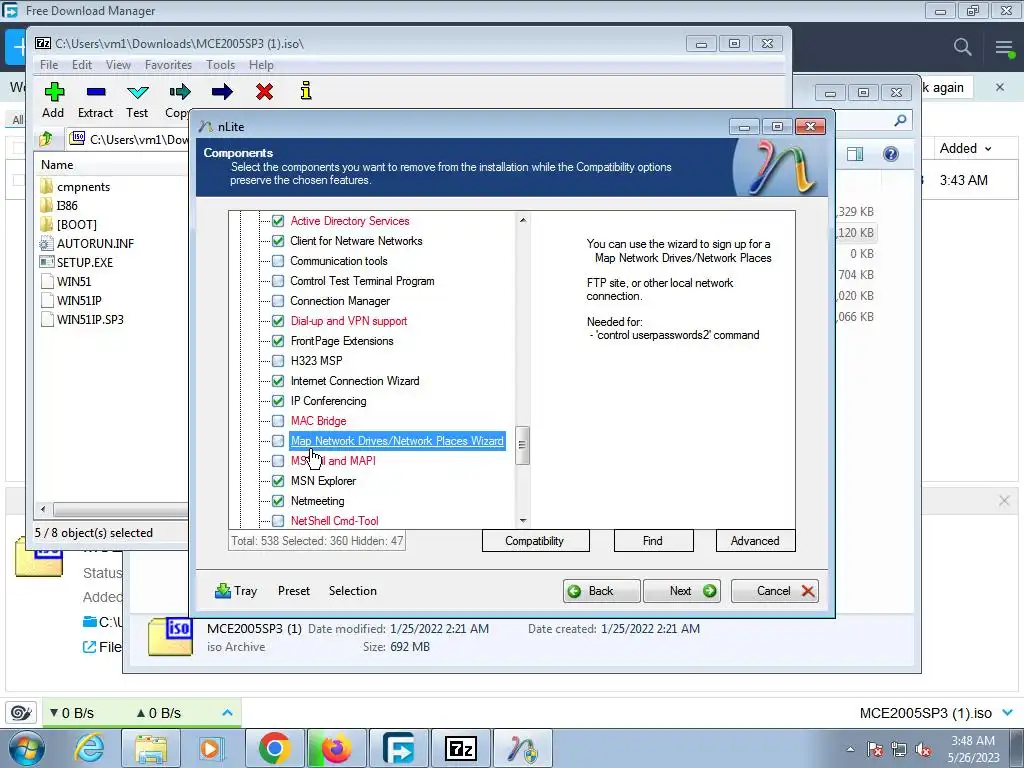Open Windows Media Player taskbar icon

(212, 748)
